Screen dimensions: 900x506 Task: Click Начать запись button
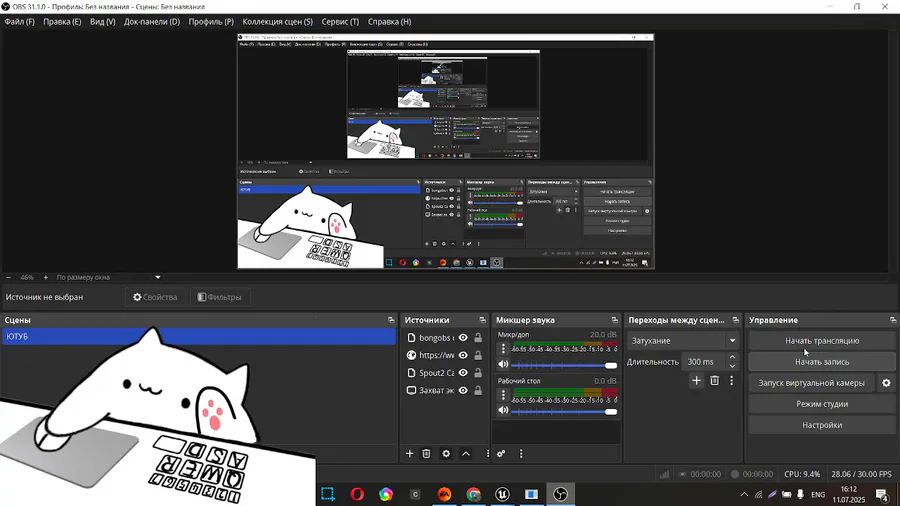[x=822, y=362]
